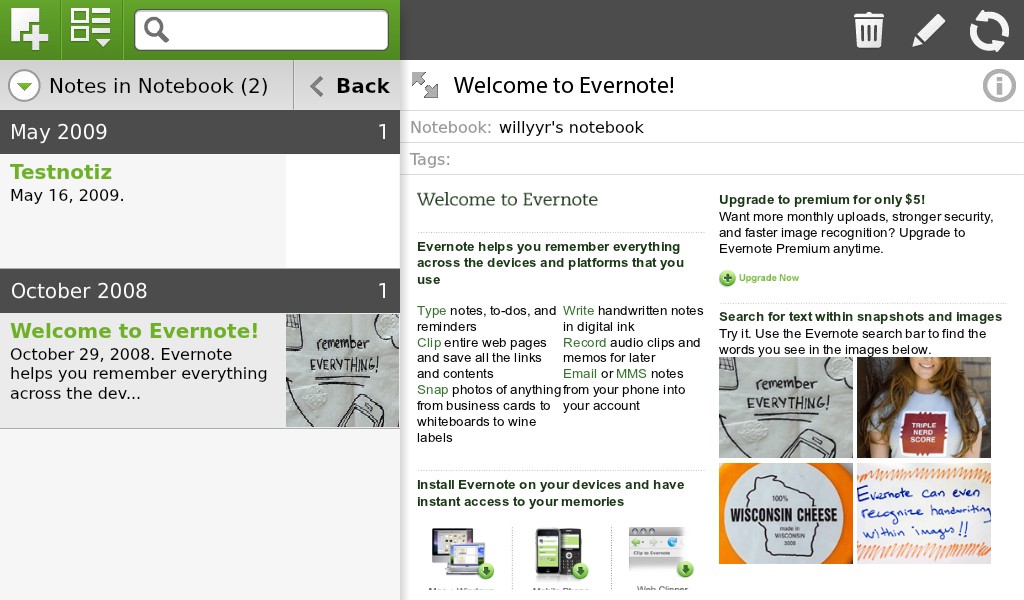The width and height of the screenshot is (1024, 600).
Task: Open the Wisconsin Cheese image
Action: pyautogui.click(x=786, y=513)
